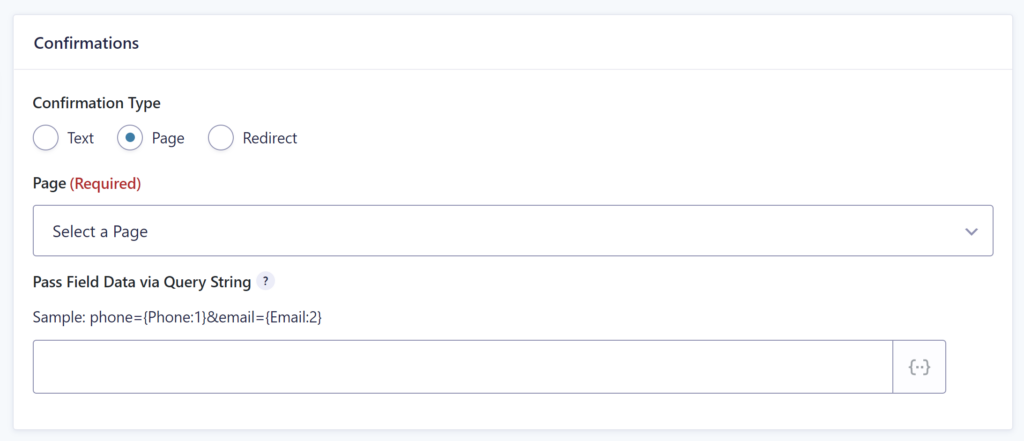The height and width of the screenshot is (441, 1024).
Task: Click the Confirmations section heading
Action: pos(86,43)
